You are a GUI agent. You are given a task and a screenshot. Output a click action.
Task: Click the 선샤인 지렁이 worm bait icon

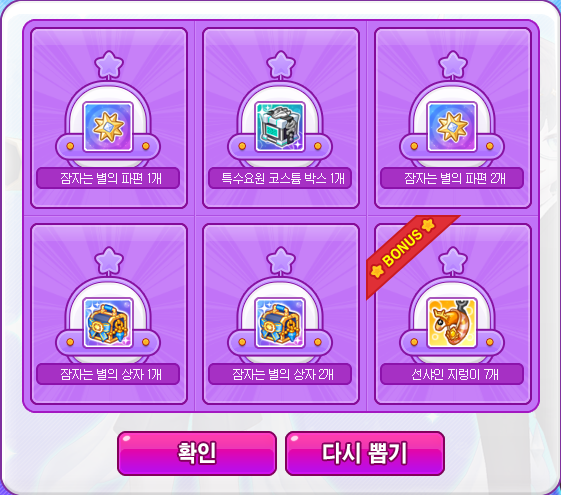click(452, 323)
